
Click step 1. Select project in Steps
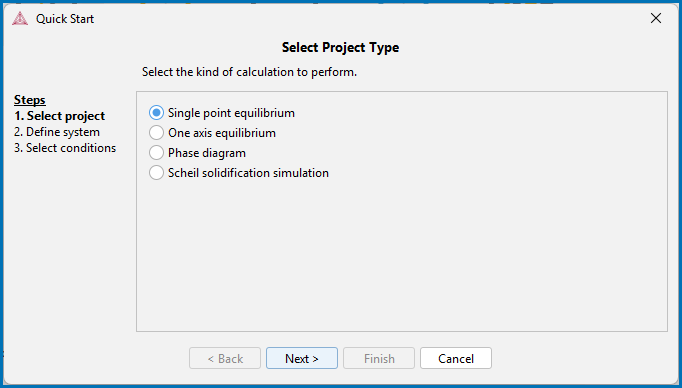pyautogui.click(x=60, y=116)
